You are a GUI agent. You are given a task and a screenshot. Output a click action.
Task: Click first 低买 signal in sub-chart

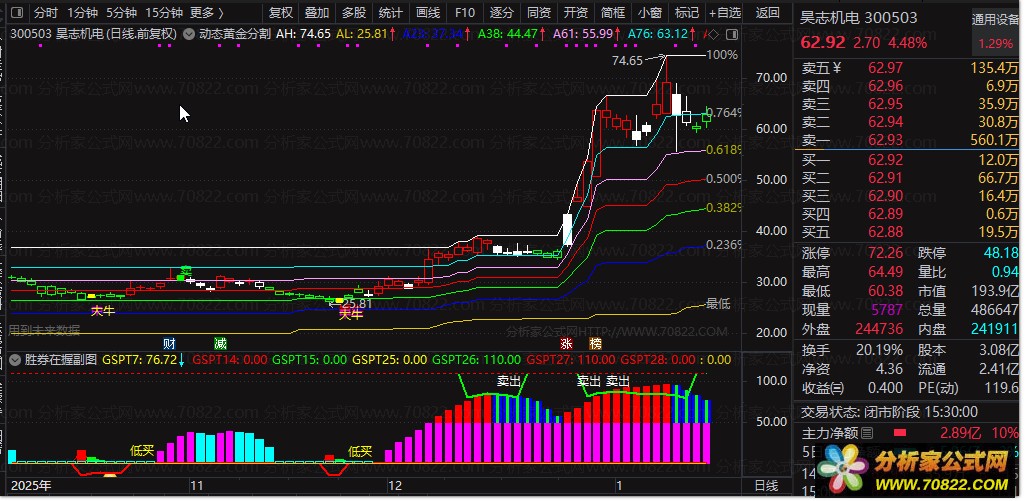142,451
